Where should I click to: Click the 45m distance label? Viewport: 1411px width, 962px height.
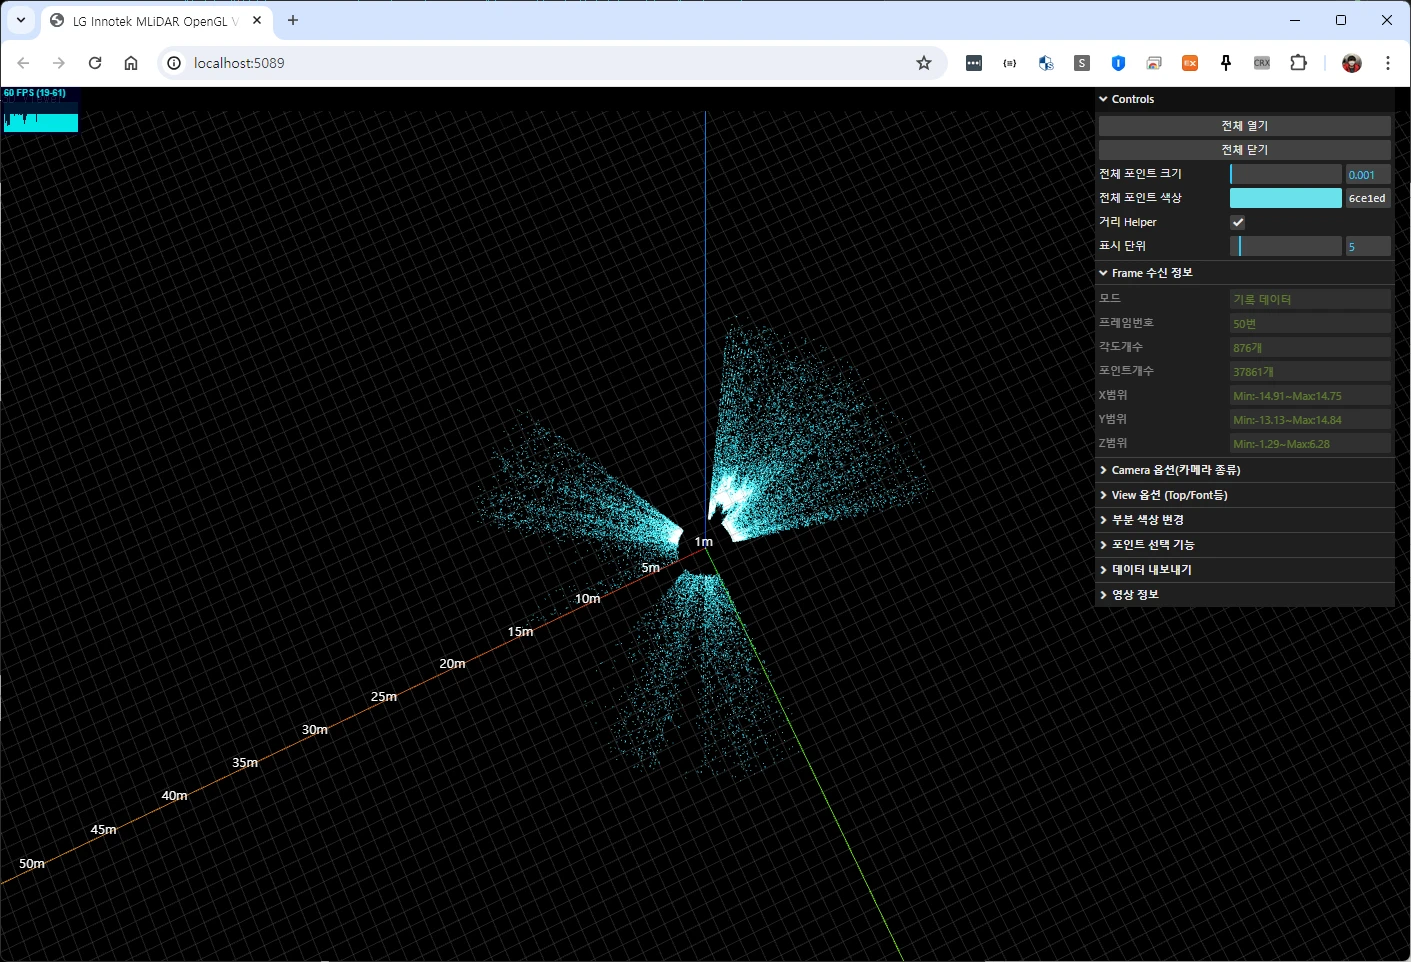103,829
